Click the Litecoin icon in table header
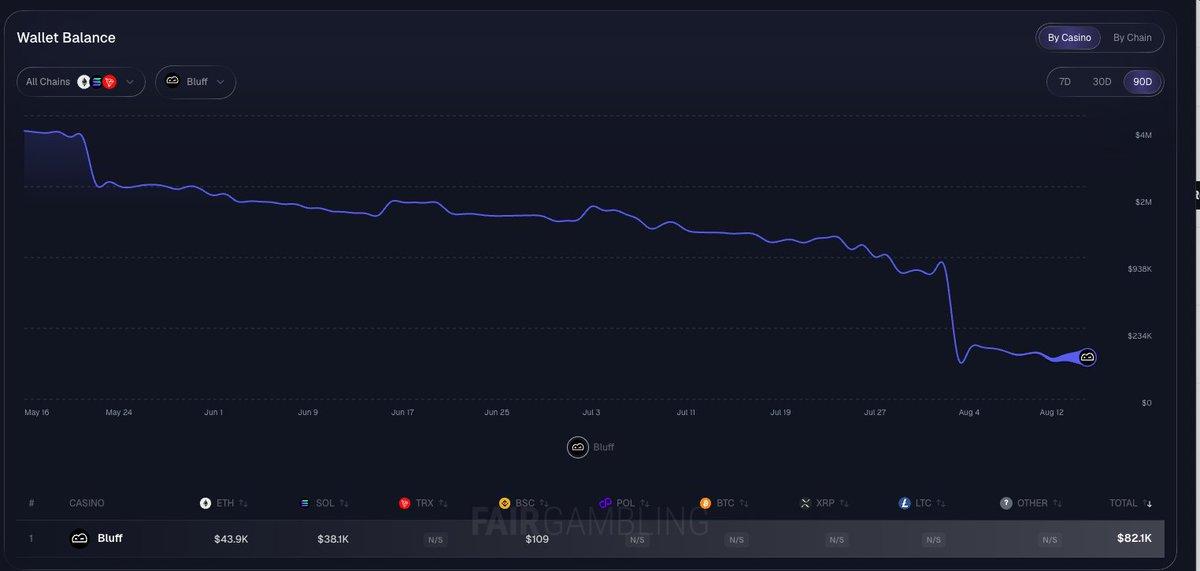The width and height of the screenshot is (1200, 571). point(905,503)
